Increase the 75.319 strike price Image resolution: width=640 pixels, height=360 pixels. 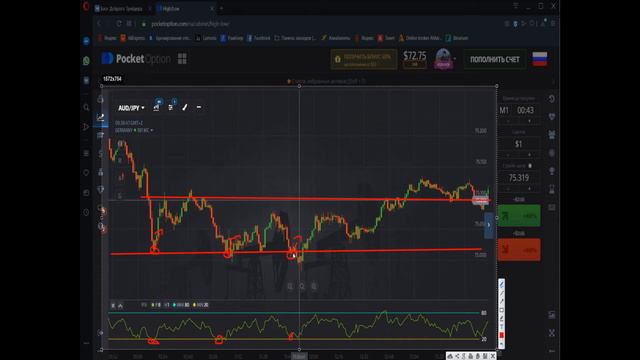529,189
